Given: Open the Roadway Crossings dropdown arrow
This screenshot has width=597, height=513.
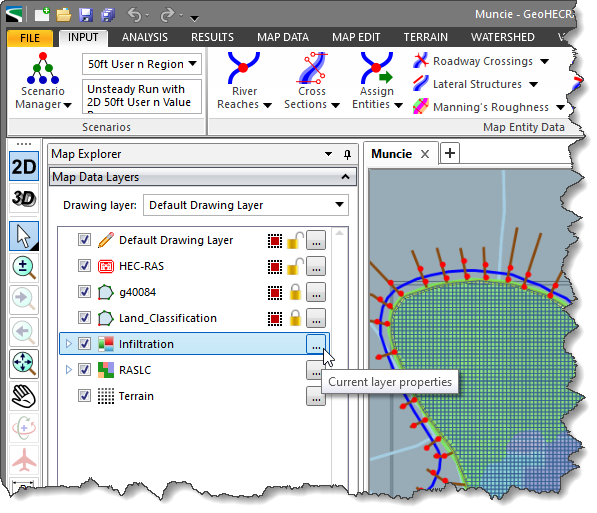Looking at the screenshot, I should [x=545, y=61].
